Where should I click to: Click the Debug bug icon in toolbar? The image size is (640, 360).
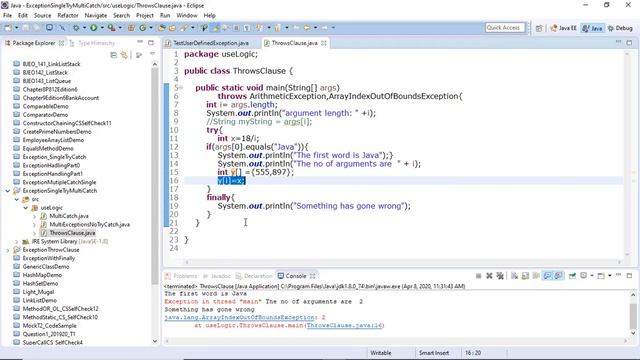click(76, 28)
